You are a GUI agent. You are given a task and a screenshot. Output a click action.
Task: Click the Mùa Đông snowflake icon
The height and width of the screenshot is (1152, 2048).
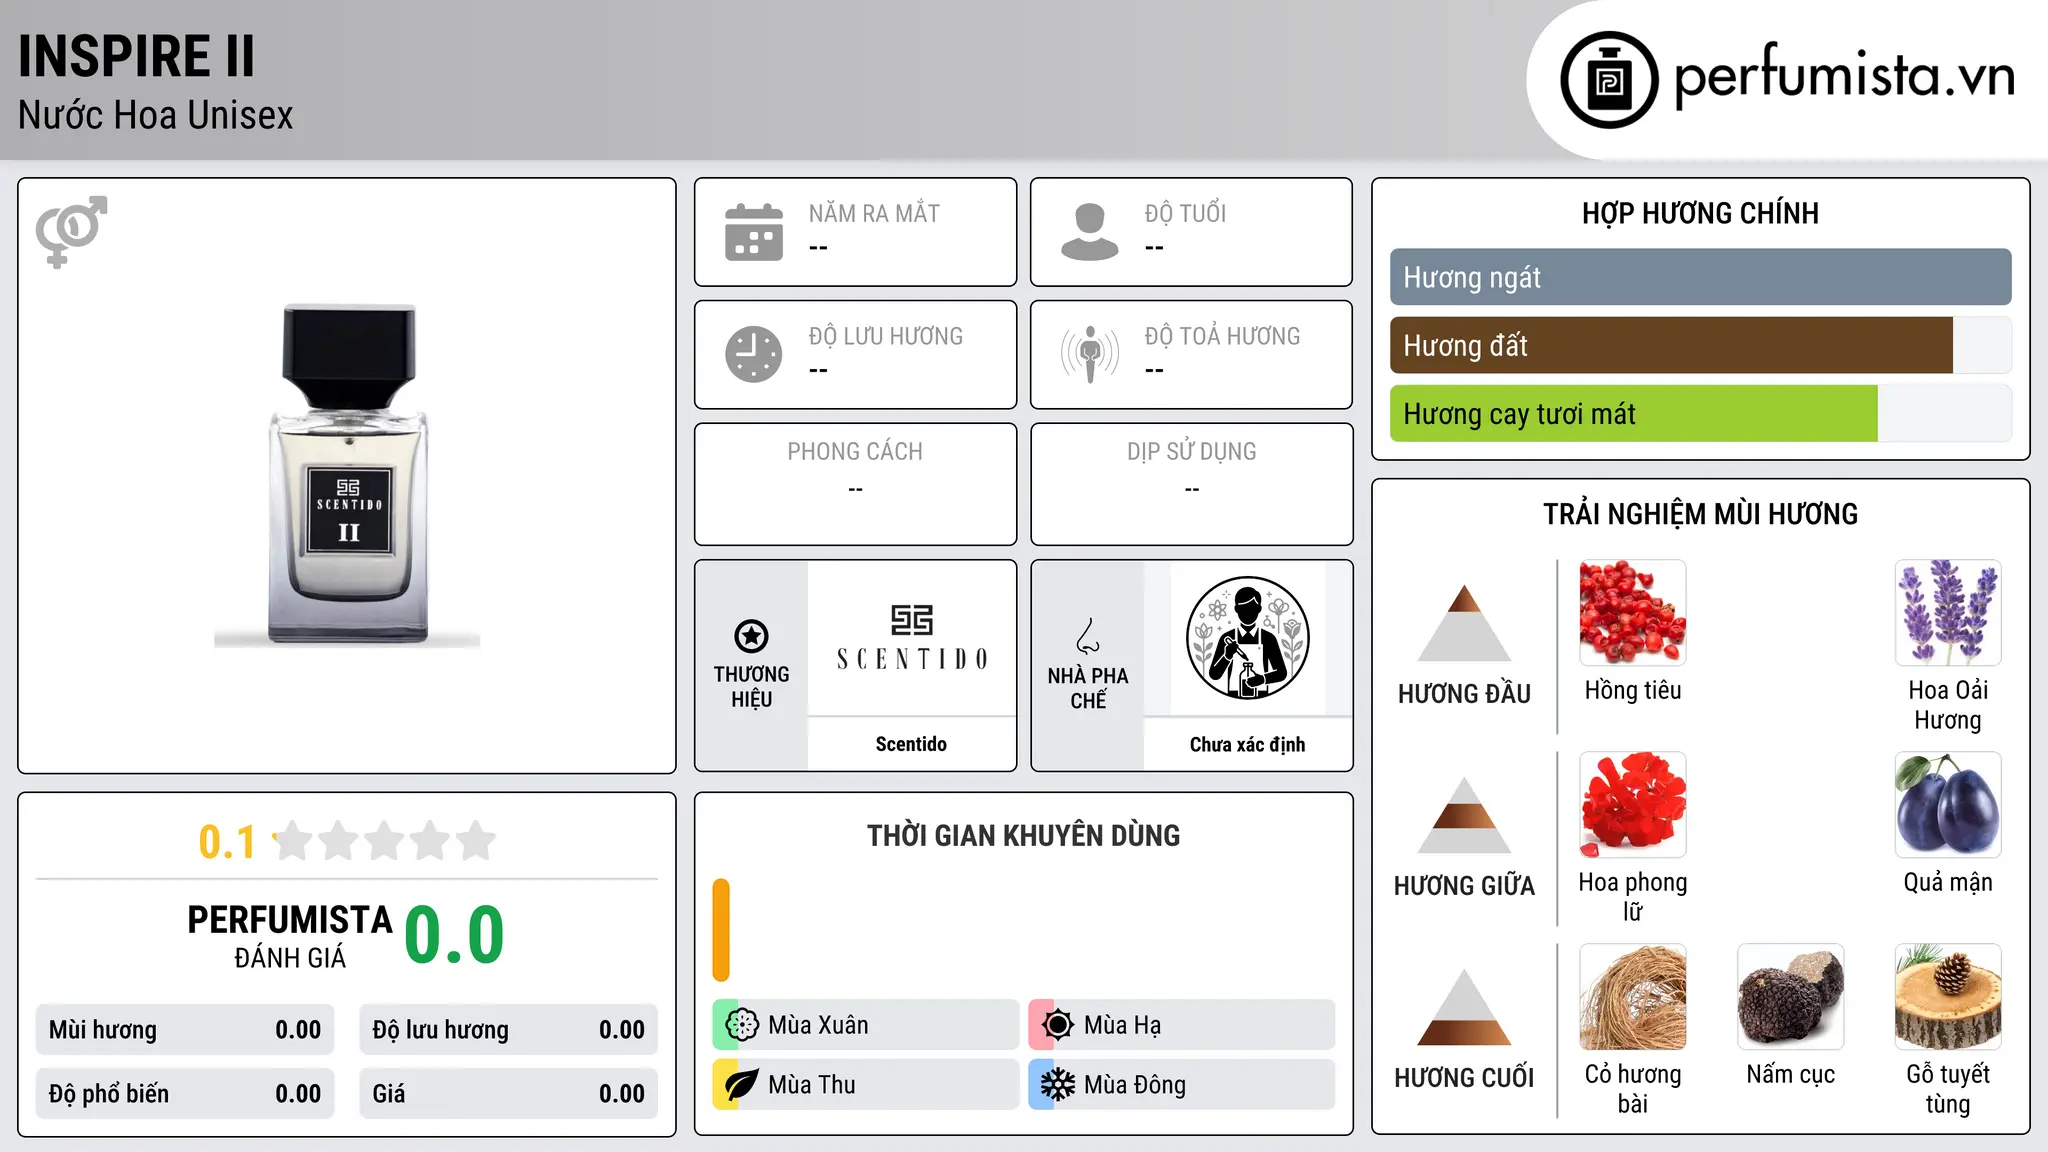(1057, 1085)
